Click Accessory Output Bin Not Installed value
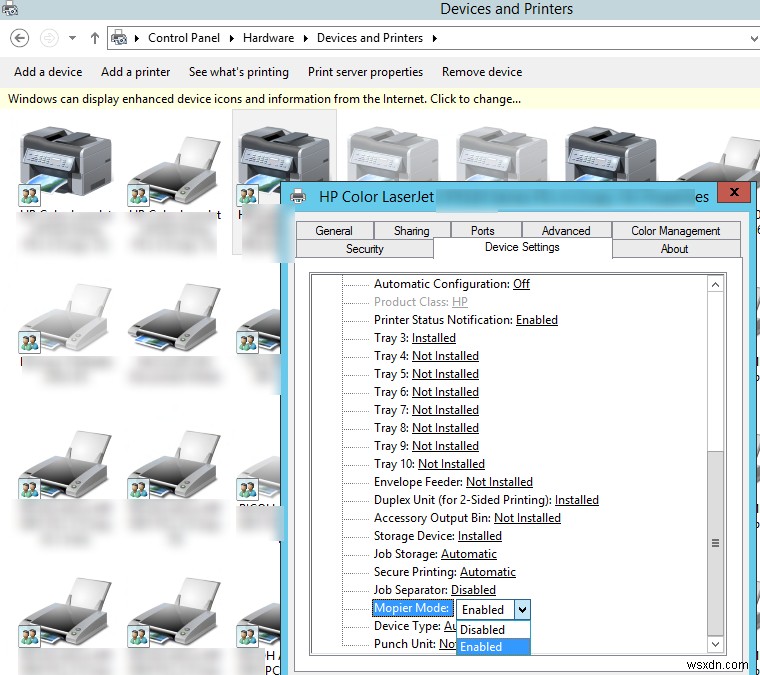This screenshot has width=760, height=675. click(x=527, y=518)
